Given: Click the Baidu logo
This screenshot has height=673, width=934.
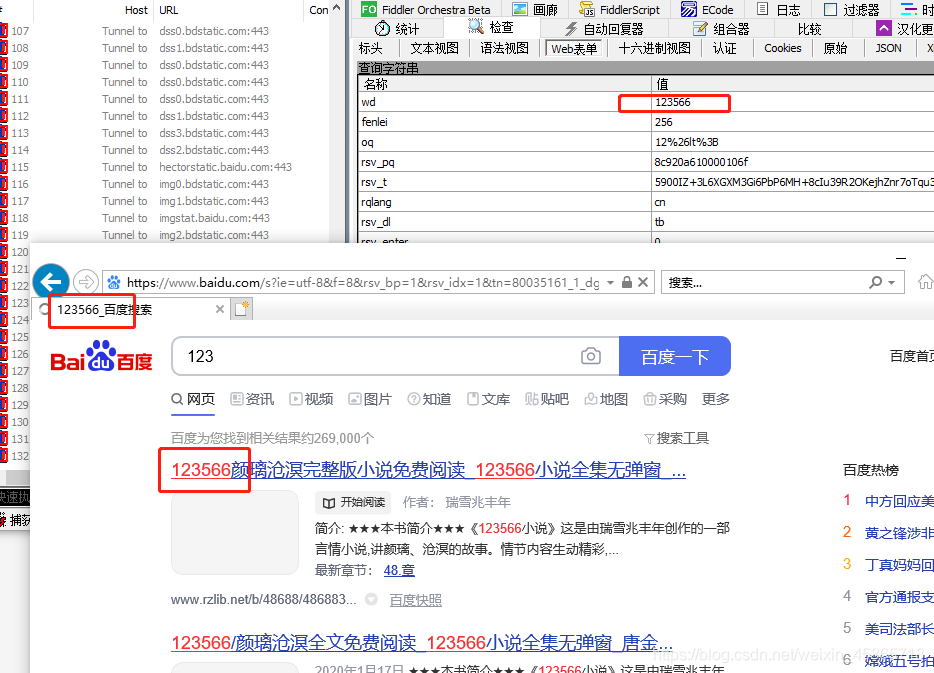Looking at the screenshot, I should tap(101, 356).
